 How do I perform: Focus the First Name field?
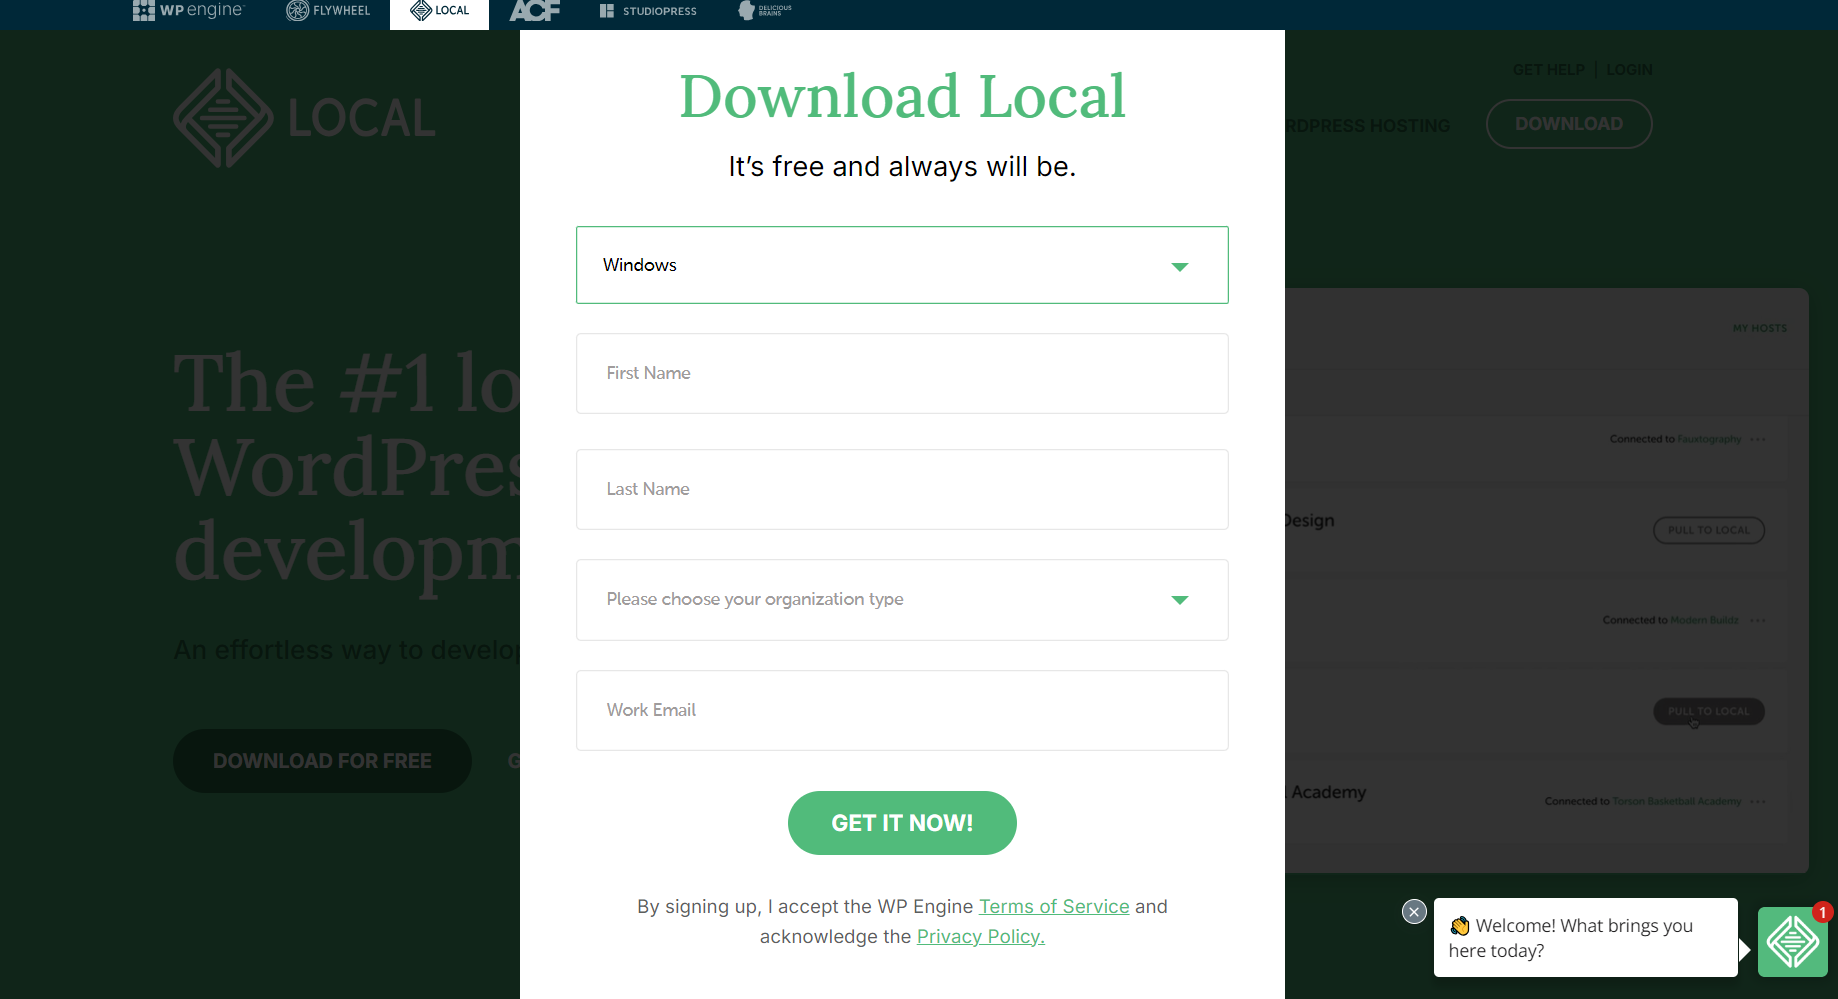902,373
